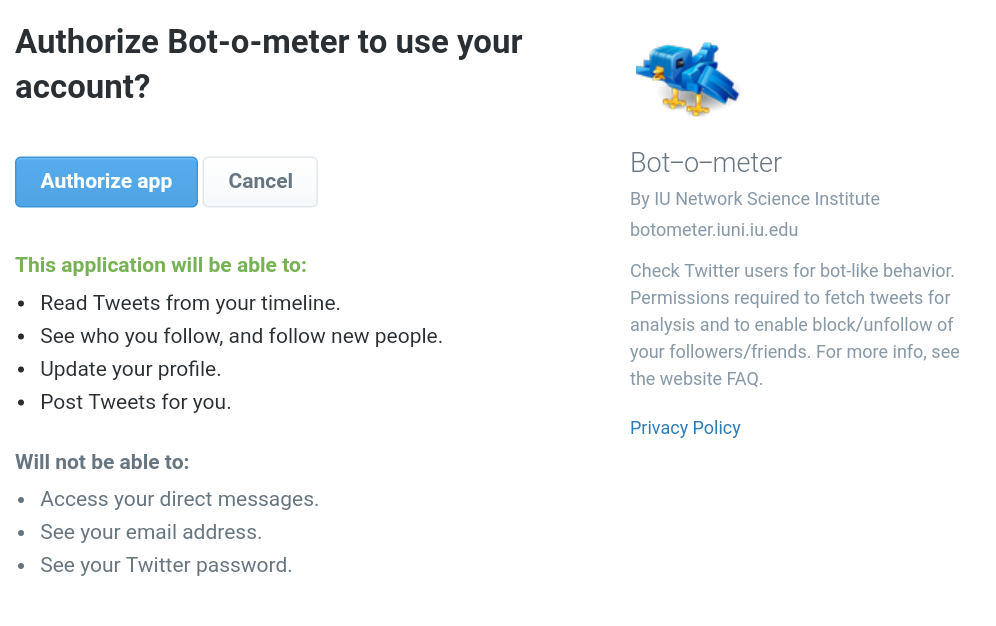
Task: Click the Bot-o-meter app name heading
Action: [706, 162]
